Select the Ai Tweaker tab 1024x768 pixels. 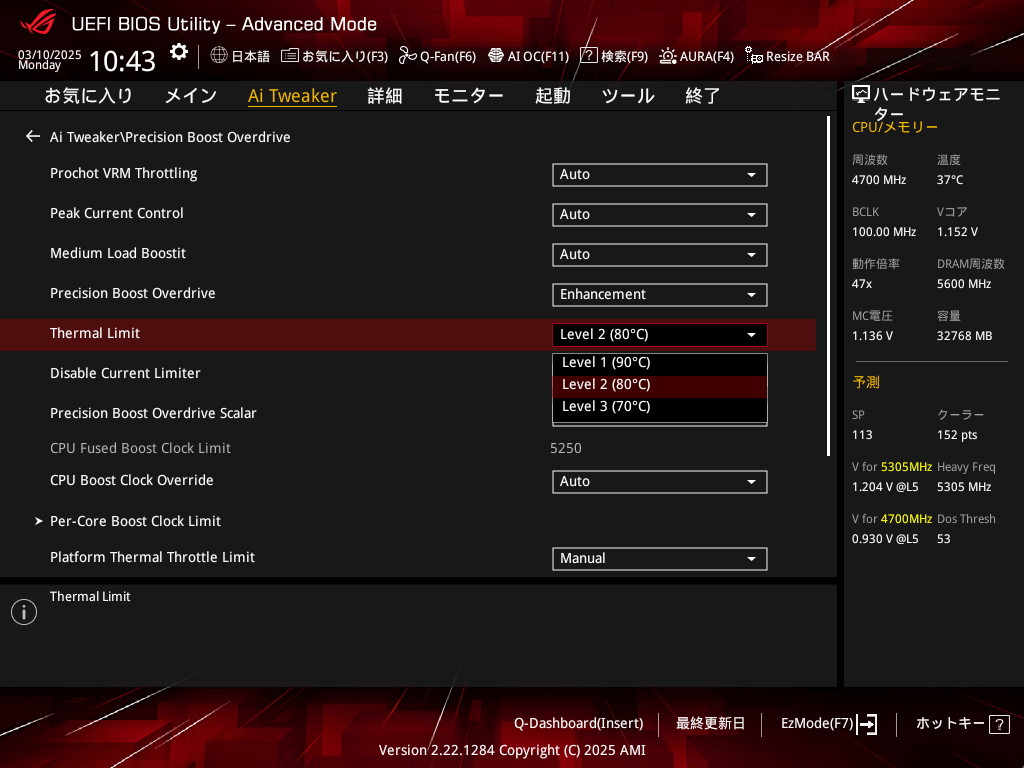[x=292, y=96]
